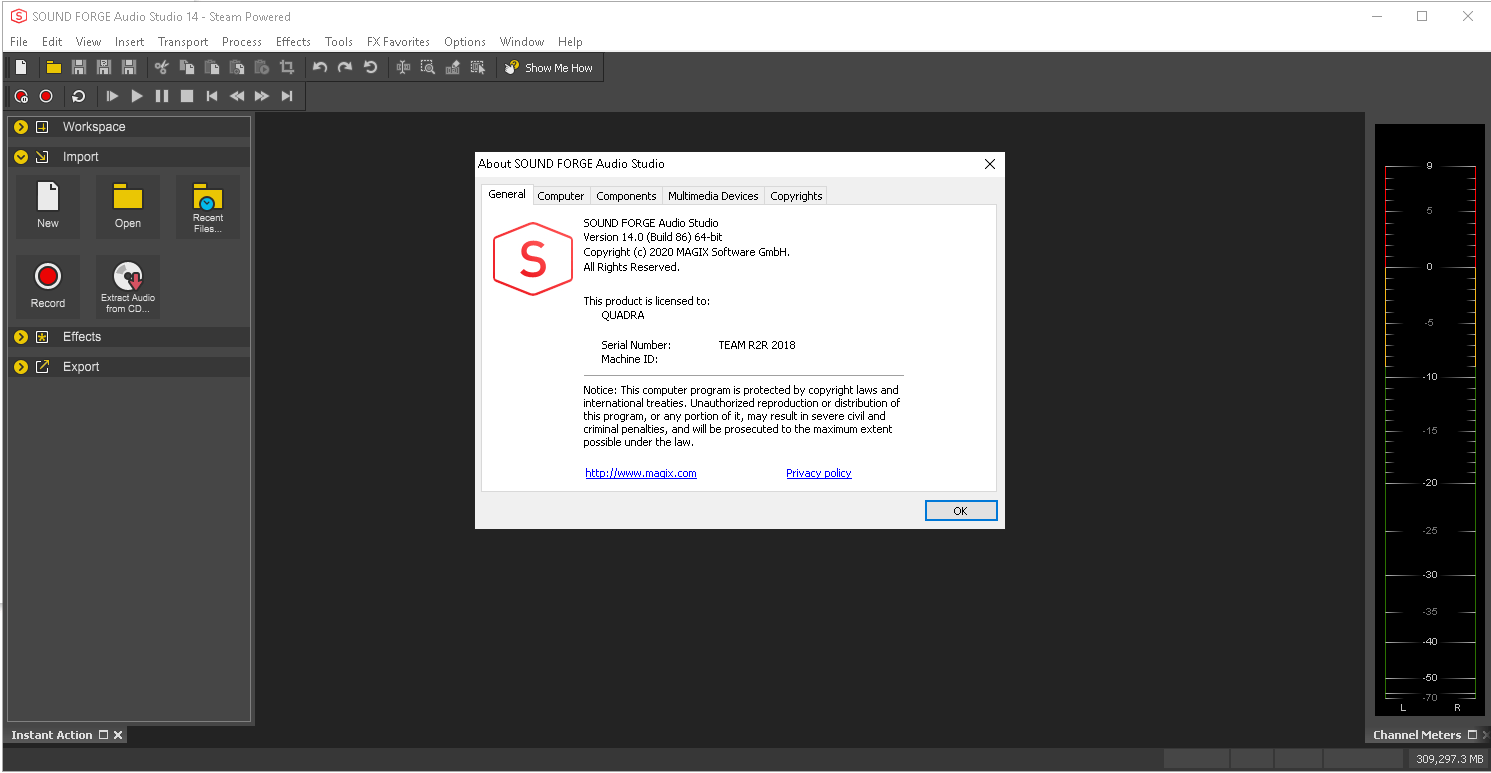1491x773 pixels.
Task: Click the Stop transport button
Action: pyautogui.click(x=187, y=96)
